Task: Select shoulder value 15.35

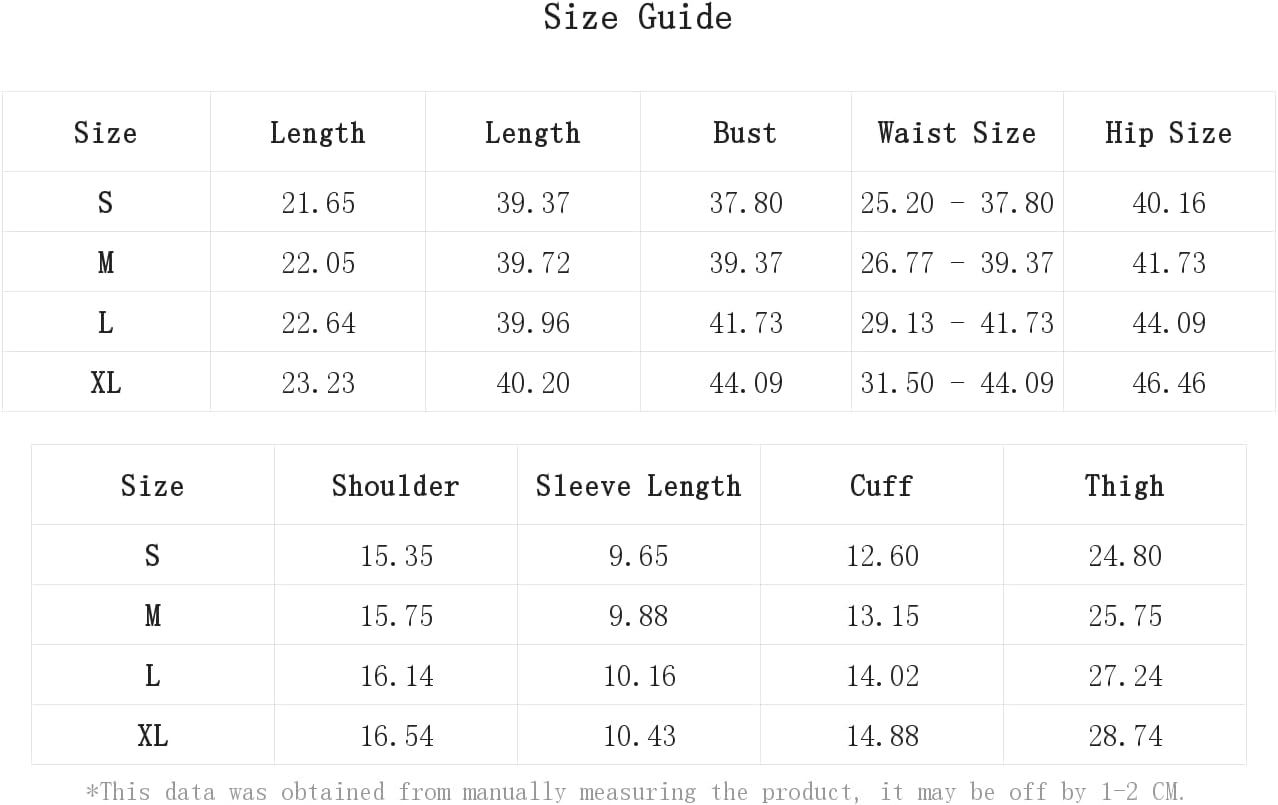Action: pyautogui.click(x=397, y=556)
